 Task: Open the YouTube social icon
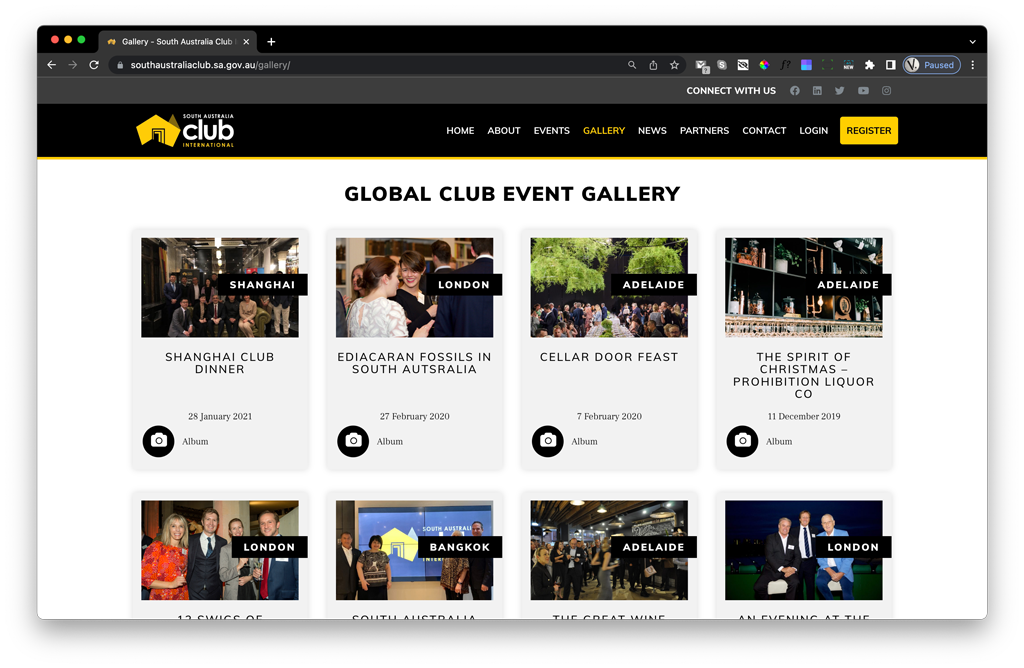(863, 91)
